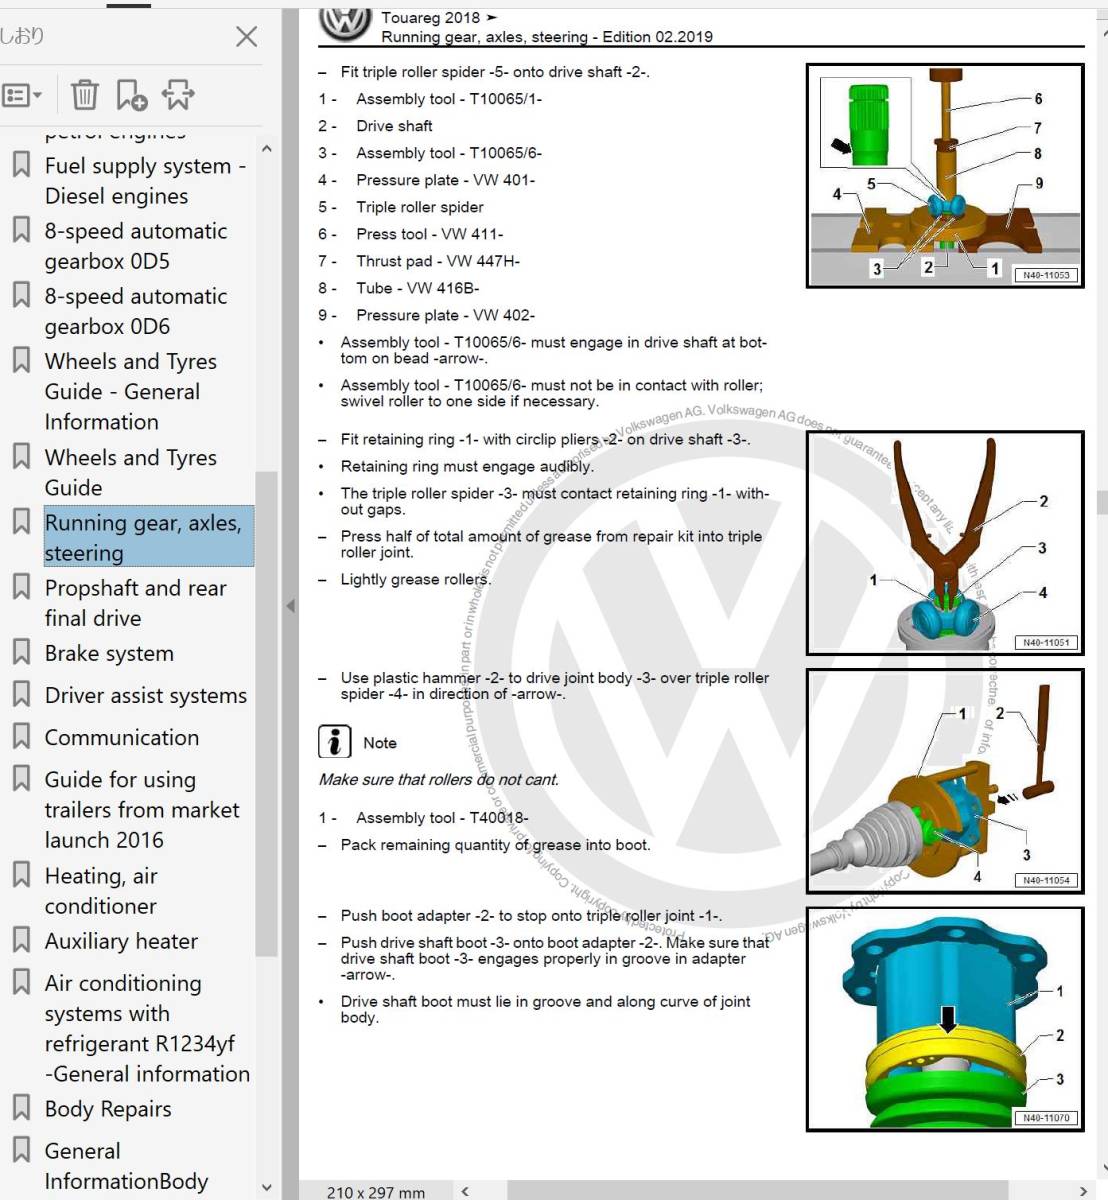Click text 'Assembly tool - T40018-'
This screenshot has height=1200, width=1108.
point(442,818)
